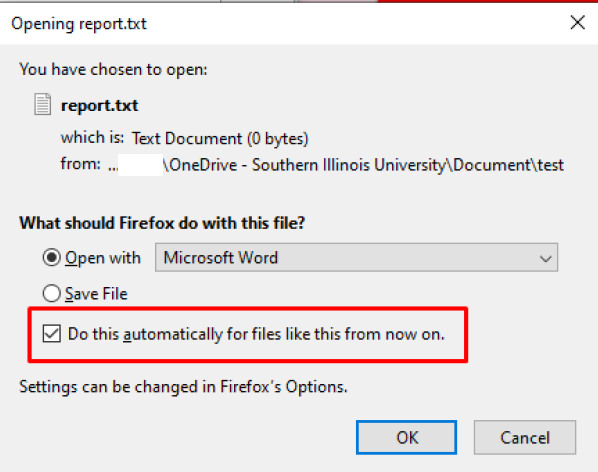The width and height of the screenshot is (598, 472).
Task: Uncheck Do this automatically checkbox
Action: click(51, 334)
